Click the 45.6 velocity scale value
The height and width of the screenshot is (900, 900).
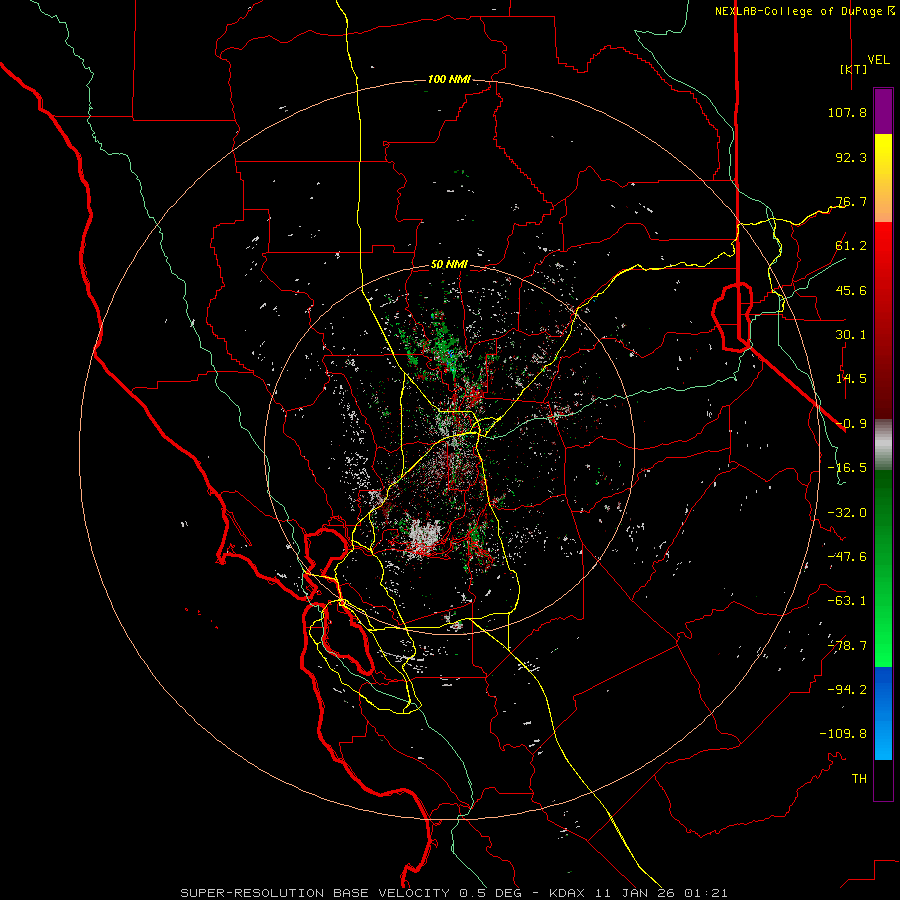pos(851,290)
